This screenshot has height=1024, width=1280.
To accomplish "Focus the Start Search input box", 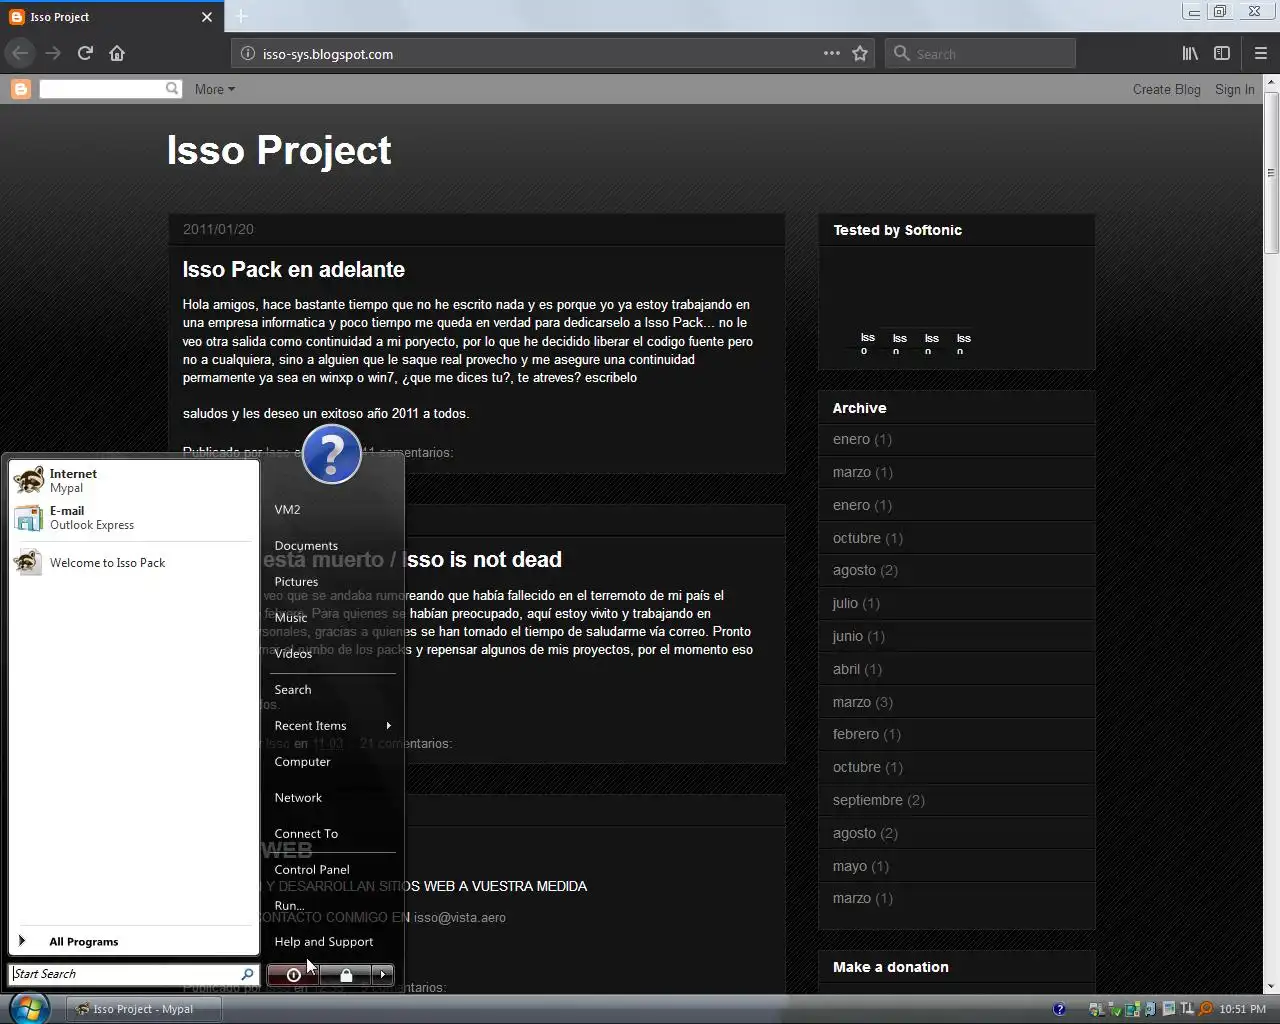I will pyautogui.click(x=126, y=974).
